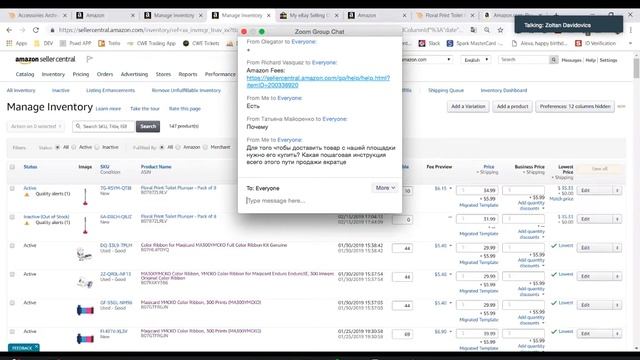Open the toilet plunger thumbnail for Pack of 3

tap(85, 196)
